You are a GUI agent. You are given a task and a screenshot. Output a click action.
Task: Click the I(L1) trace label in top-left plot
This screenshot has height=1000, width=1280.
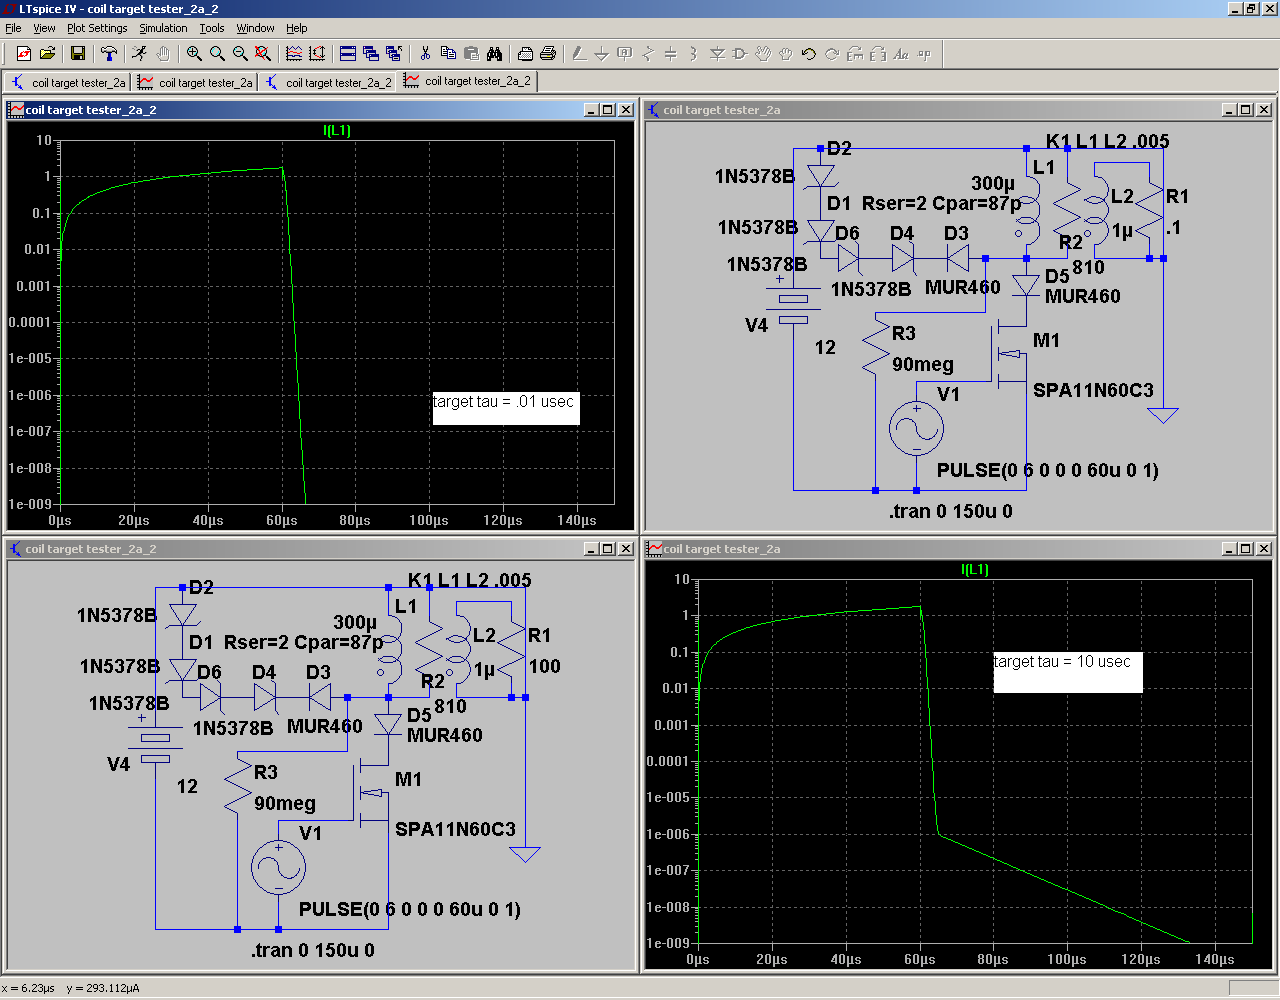[x=337, y=131]
